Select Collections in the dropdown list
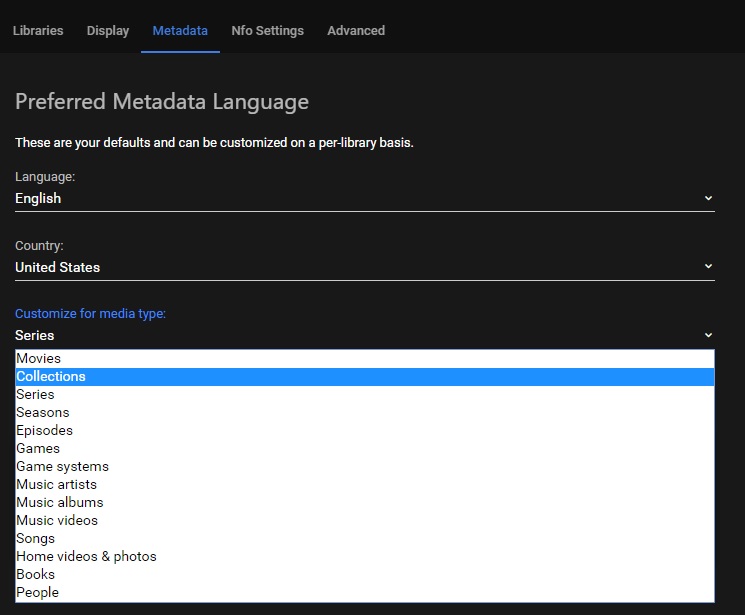 coord(364,376)
